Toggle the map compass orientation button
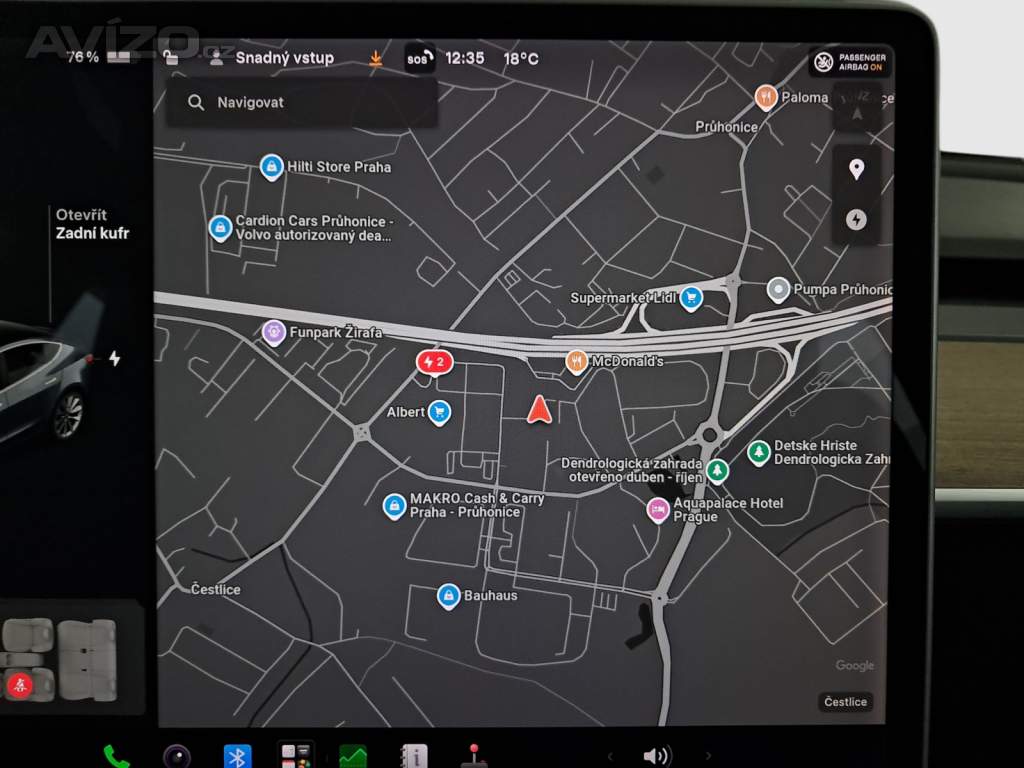 pyautogui.click(x=857, y=108)
